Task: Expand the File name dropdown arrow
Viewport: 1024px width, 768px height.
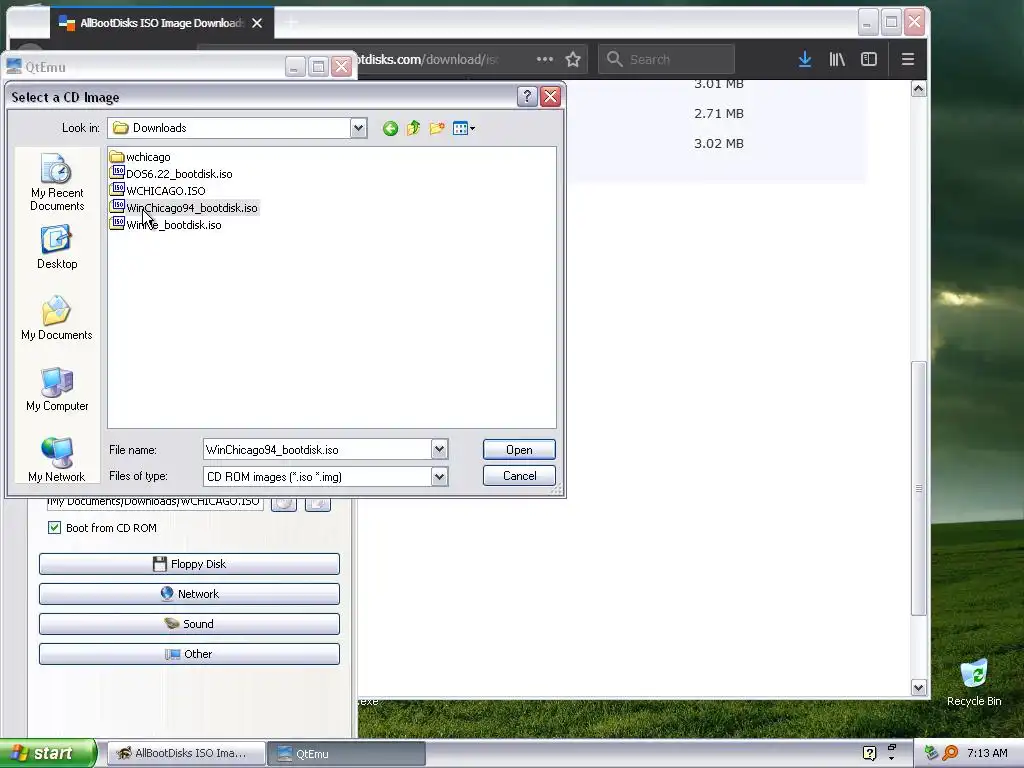Action: click(x=440, y=449)
